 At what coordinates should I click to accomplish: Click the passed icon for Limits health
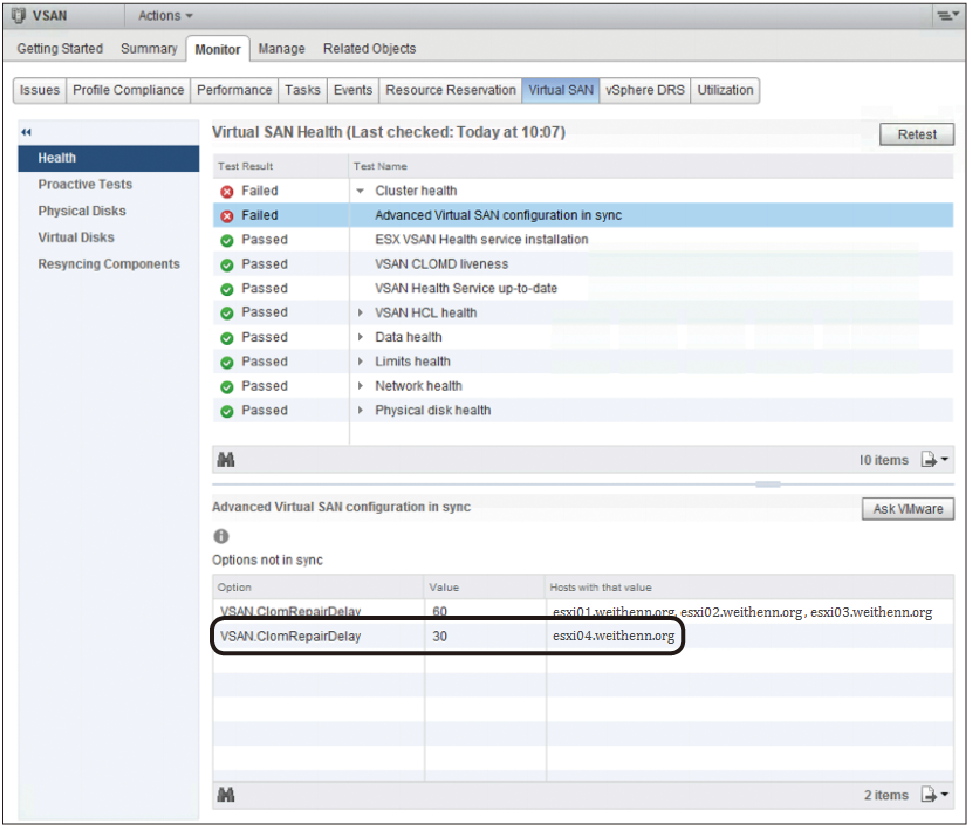point(227,362)
